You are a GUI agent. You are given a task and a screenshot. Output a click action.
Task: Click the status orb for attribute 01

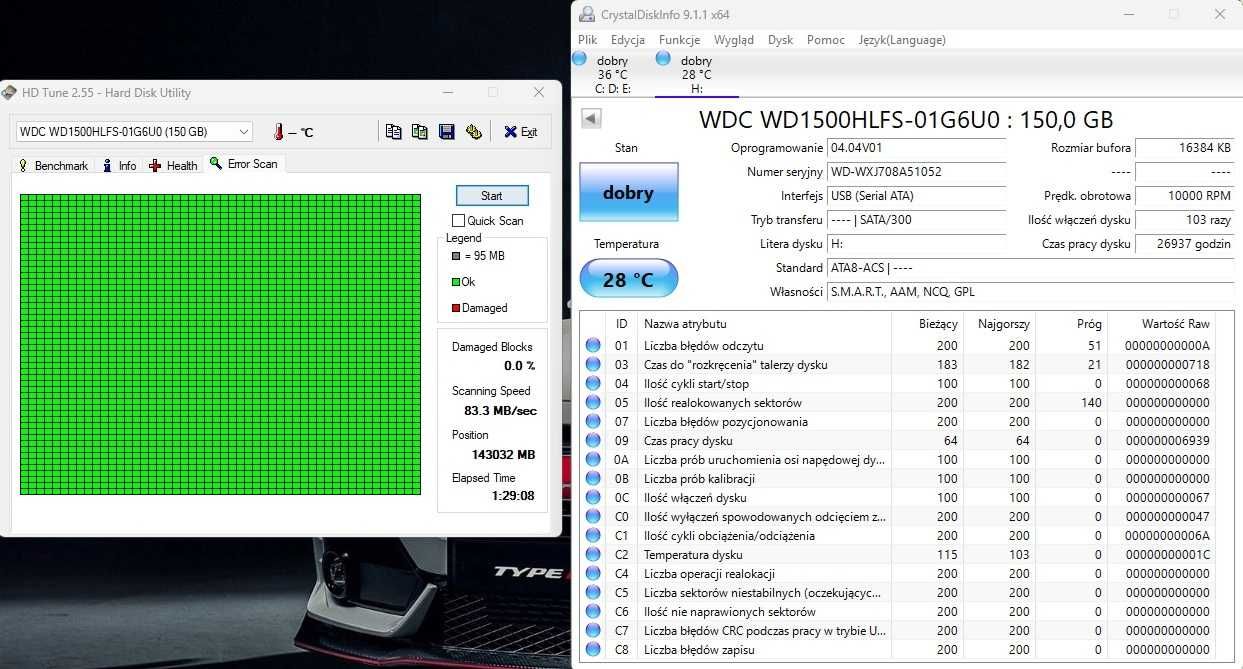coord(593,345)
